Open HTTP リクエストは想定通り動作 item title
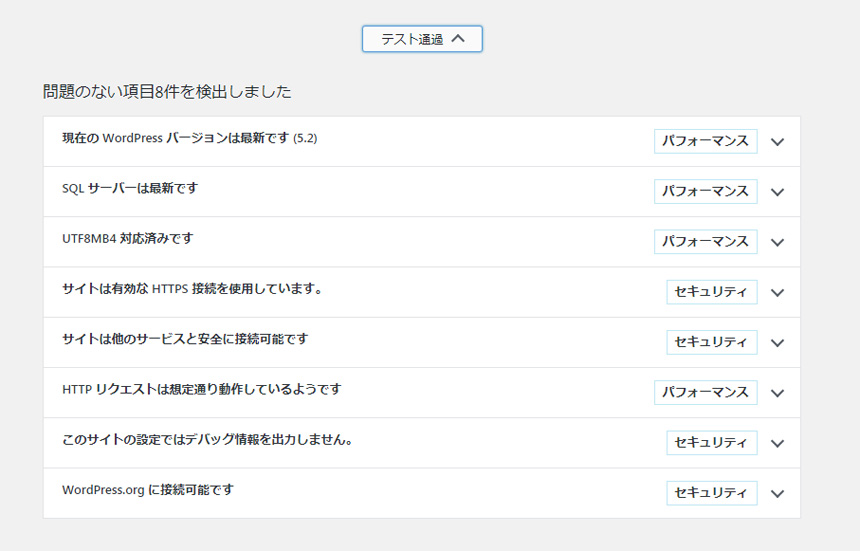Viewport: 860px width, 551px height. point(202,390)
